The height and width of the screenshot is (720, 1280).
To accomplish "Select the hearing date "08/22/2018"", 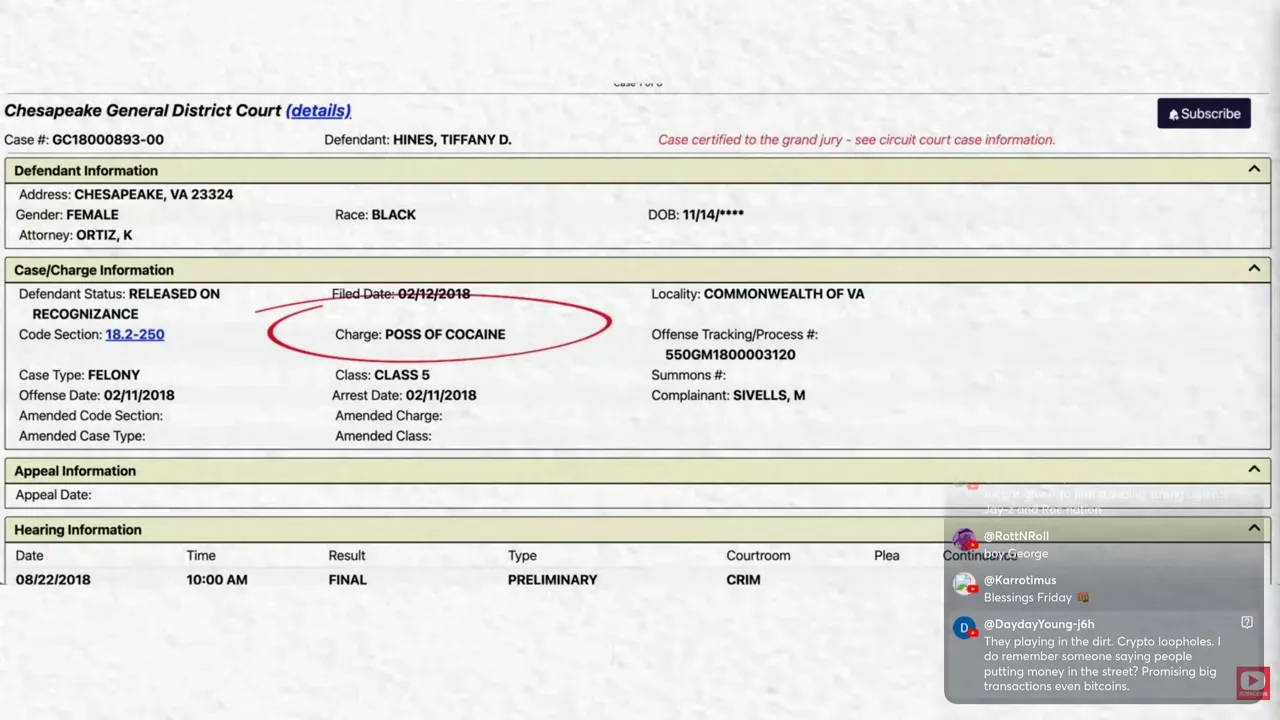I will click(53, 579).
